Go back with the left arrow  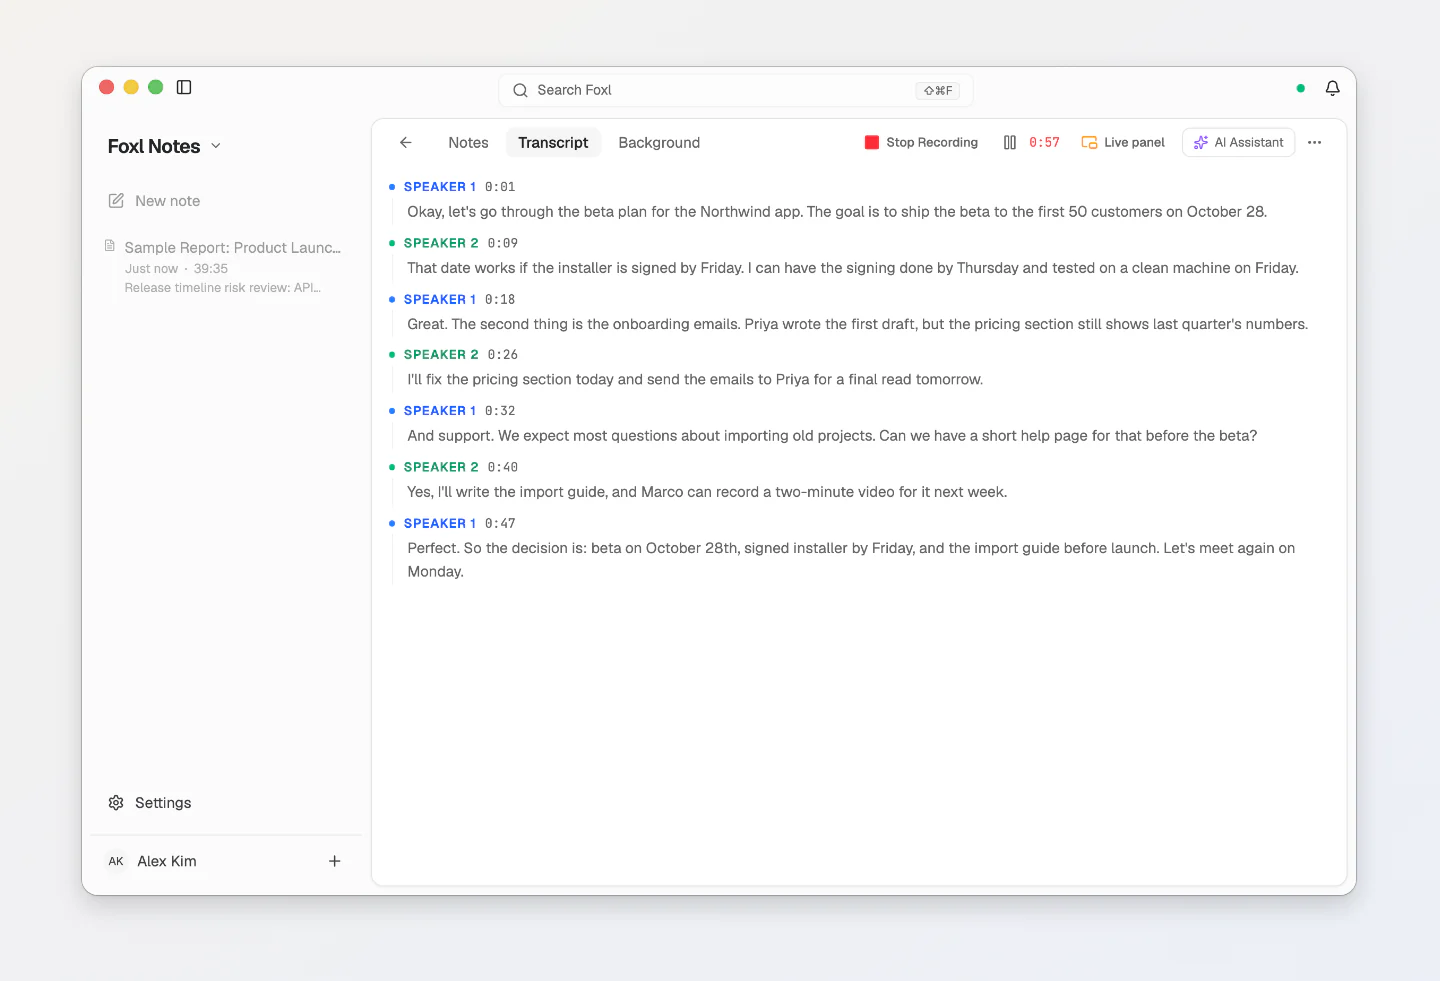tap(406, 142)
